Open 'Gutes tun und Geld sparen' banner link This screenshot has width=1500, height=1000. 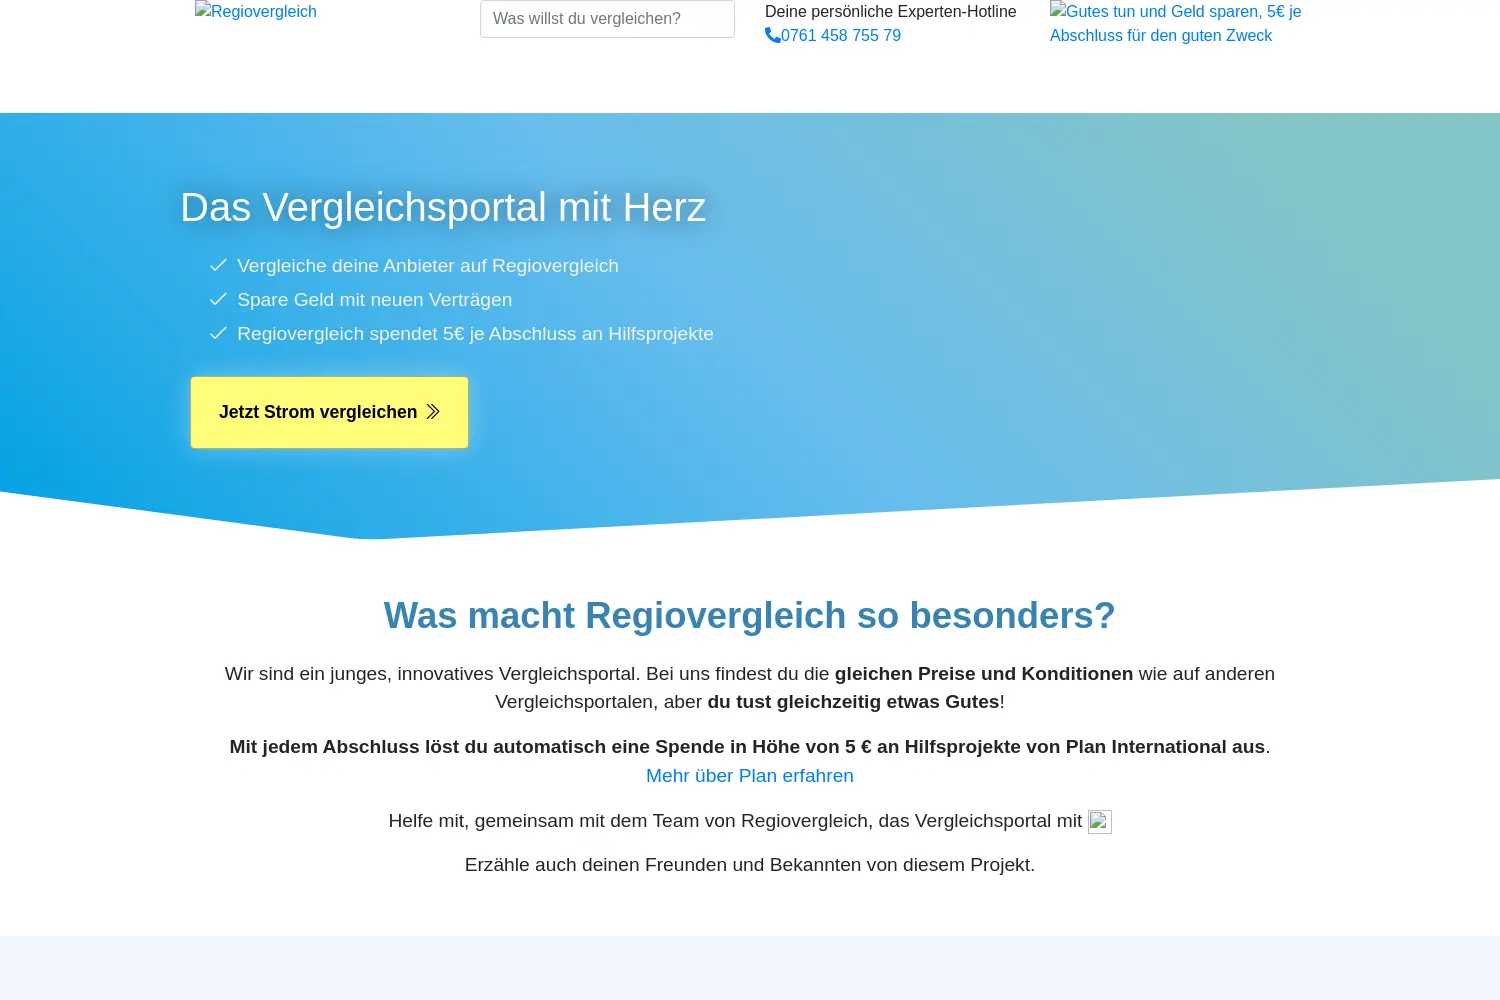[x=1176, y=23]
